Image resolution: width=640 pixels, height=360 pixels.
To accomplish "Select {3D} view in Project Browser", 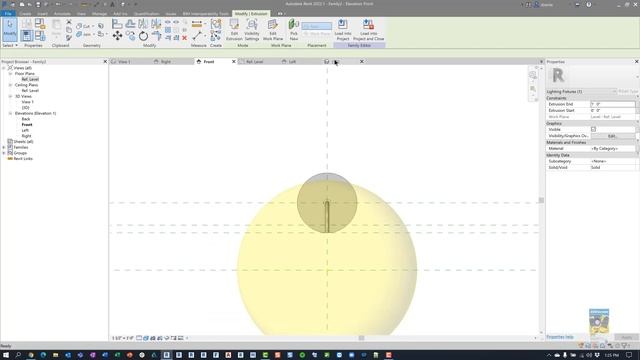I will click(25, 108).
